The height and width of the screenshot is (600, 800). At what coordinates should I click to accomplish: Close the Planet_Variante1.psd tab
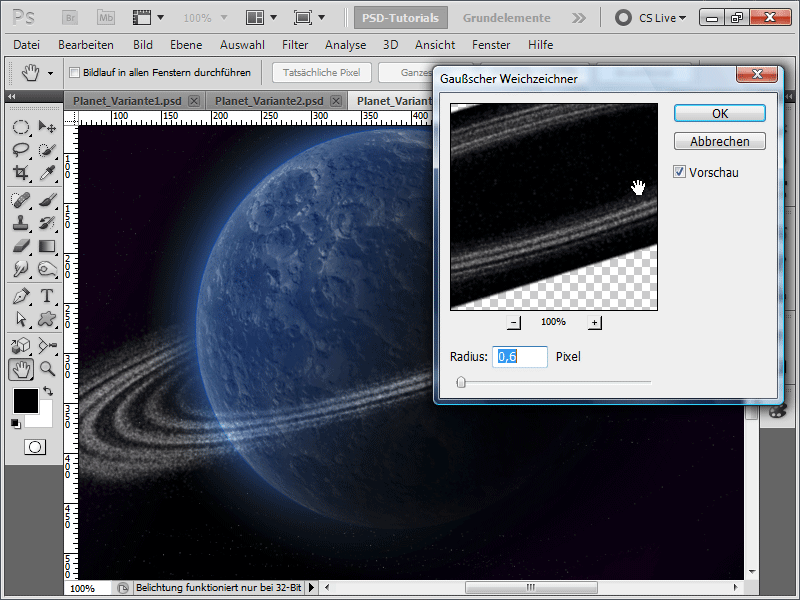(194, 101)
